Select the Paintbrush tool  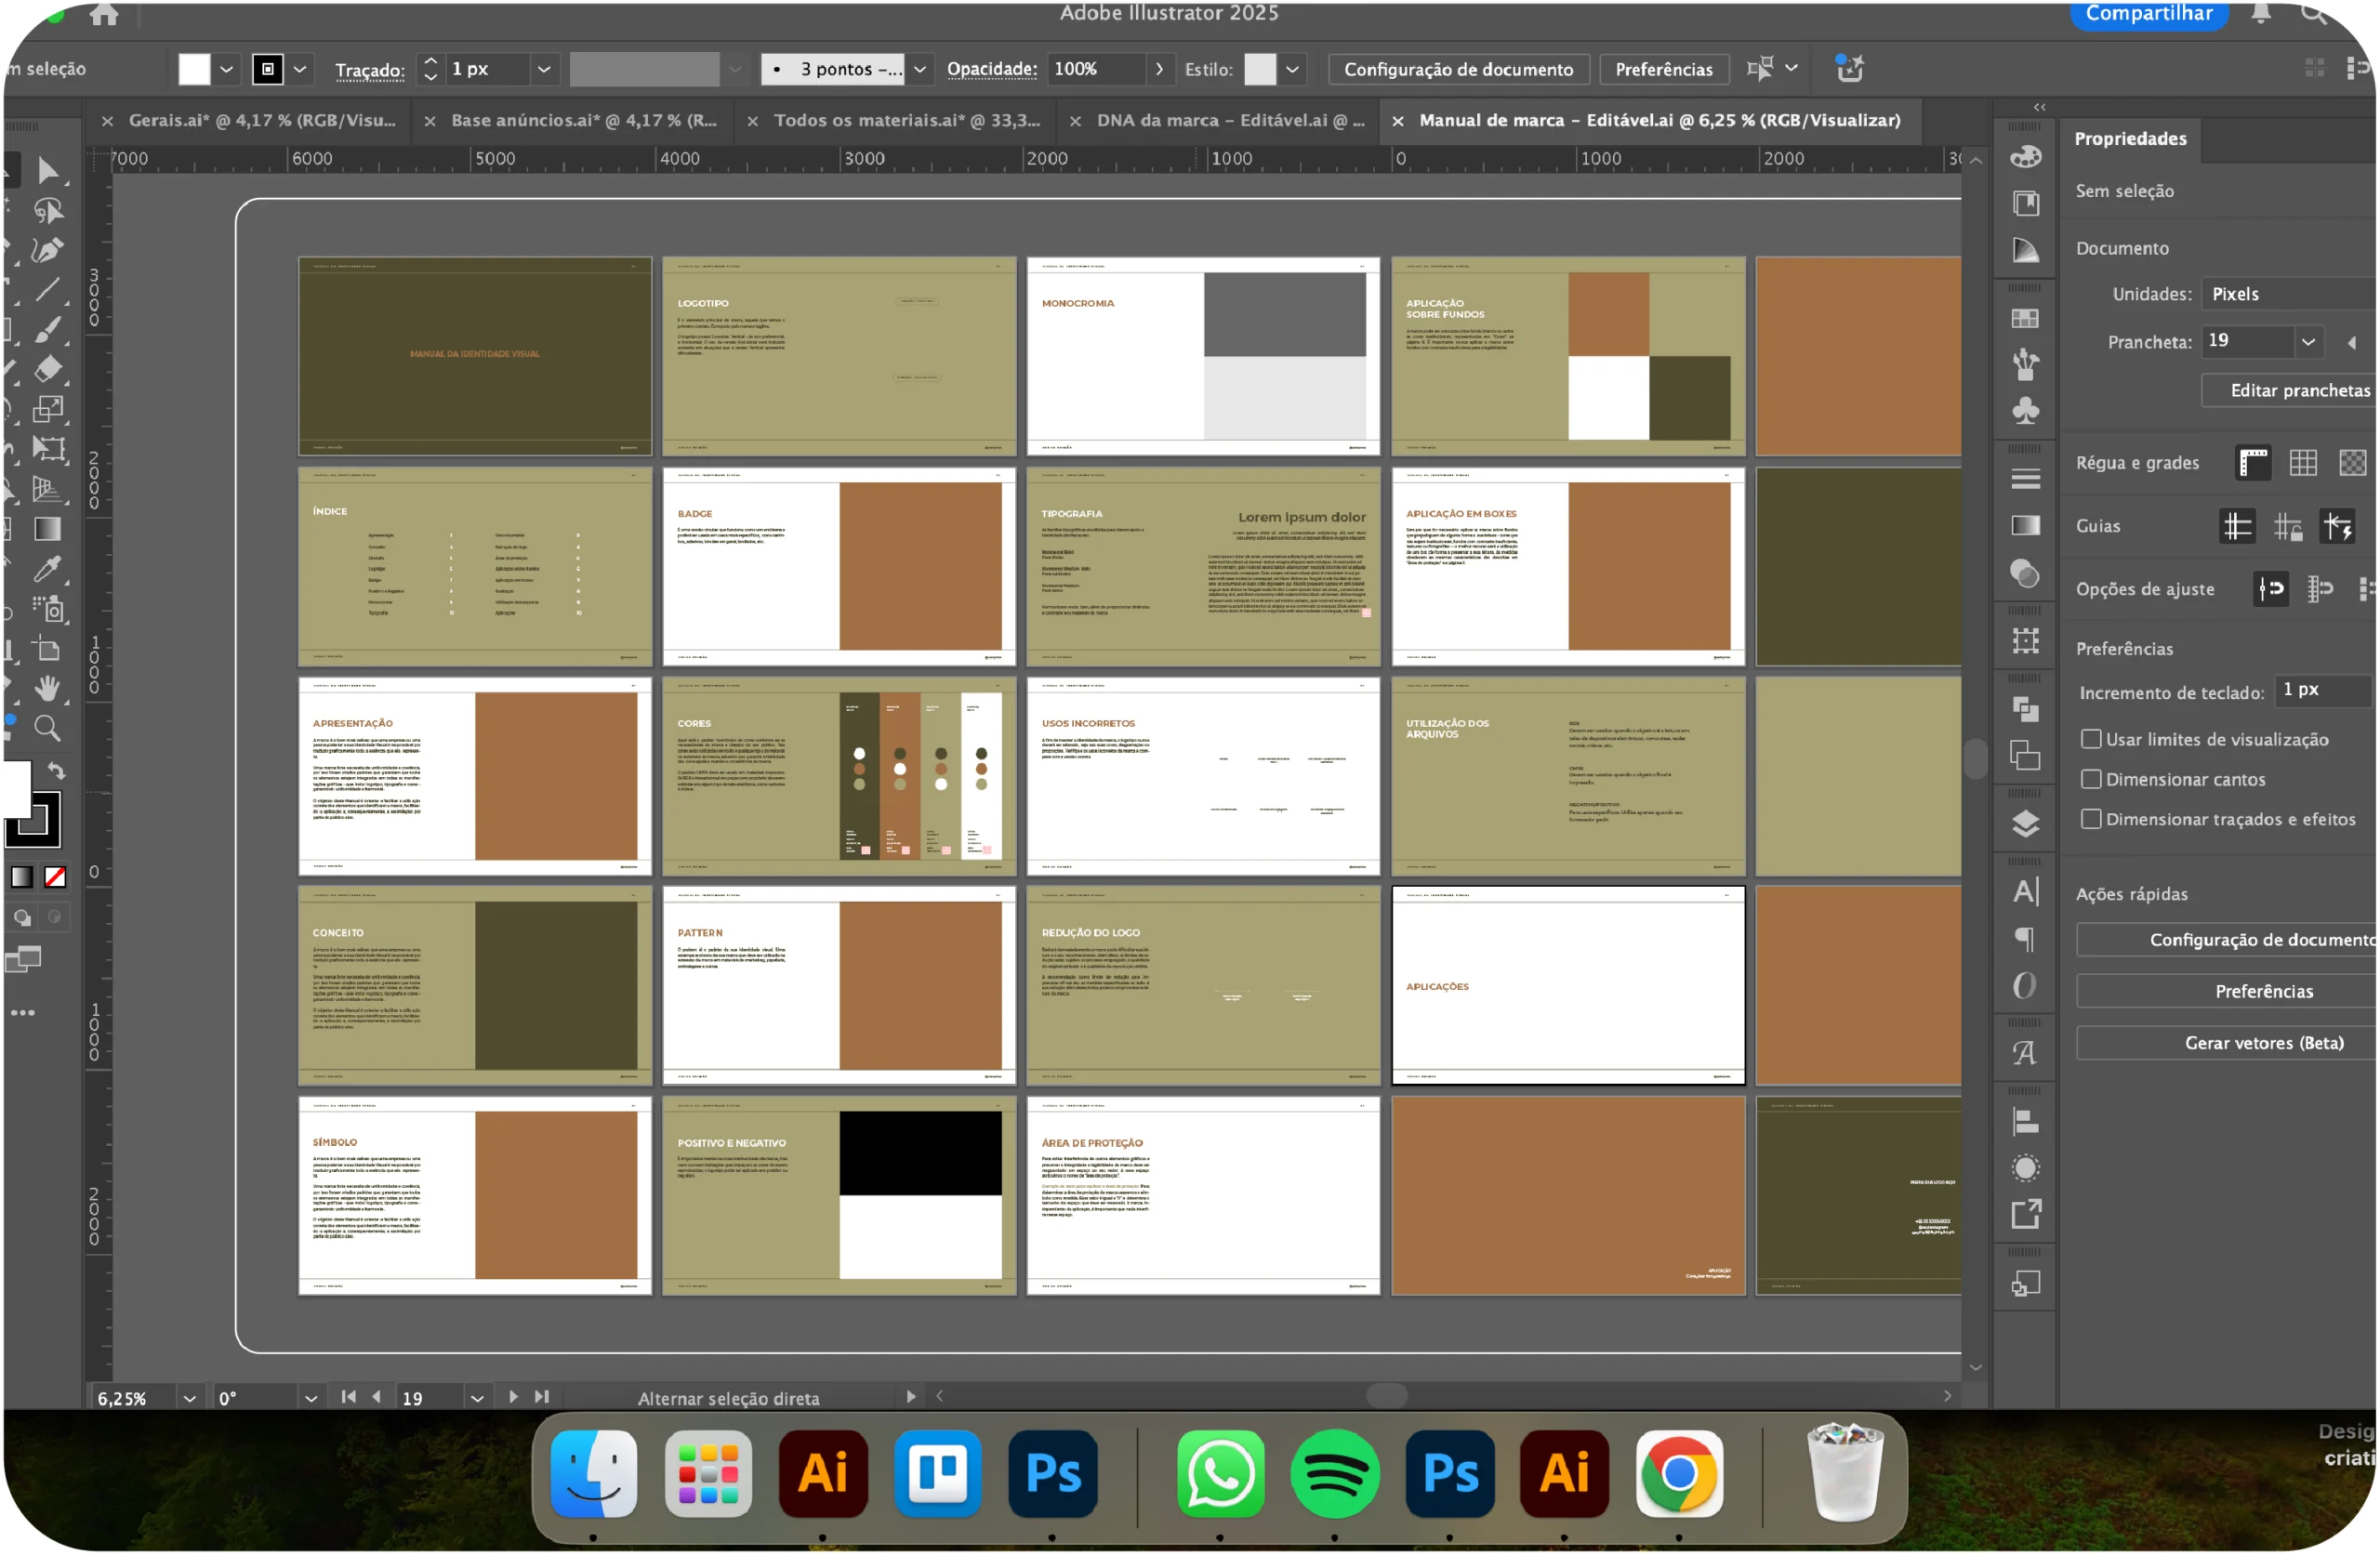pos(47,330)
